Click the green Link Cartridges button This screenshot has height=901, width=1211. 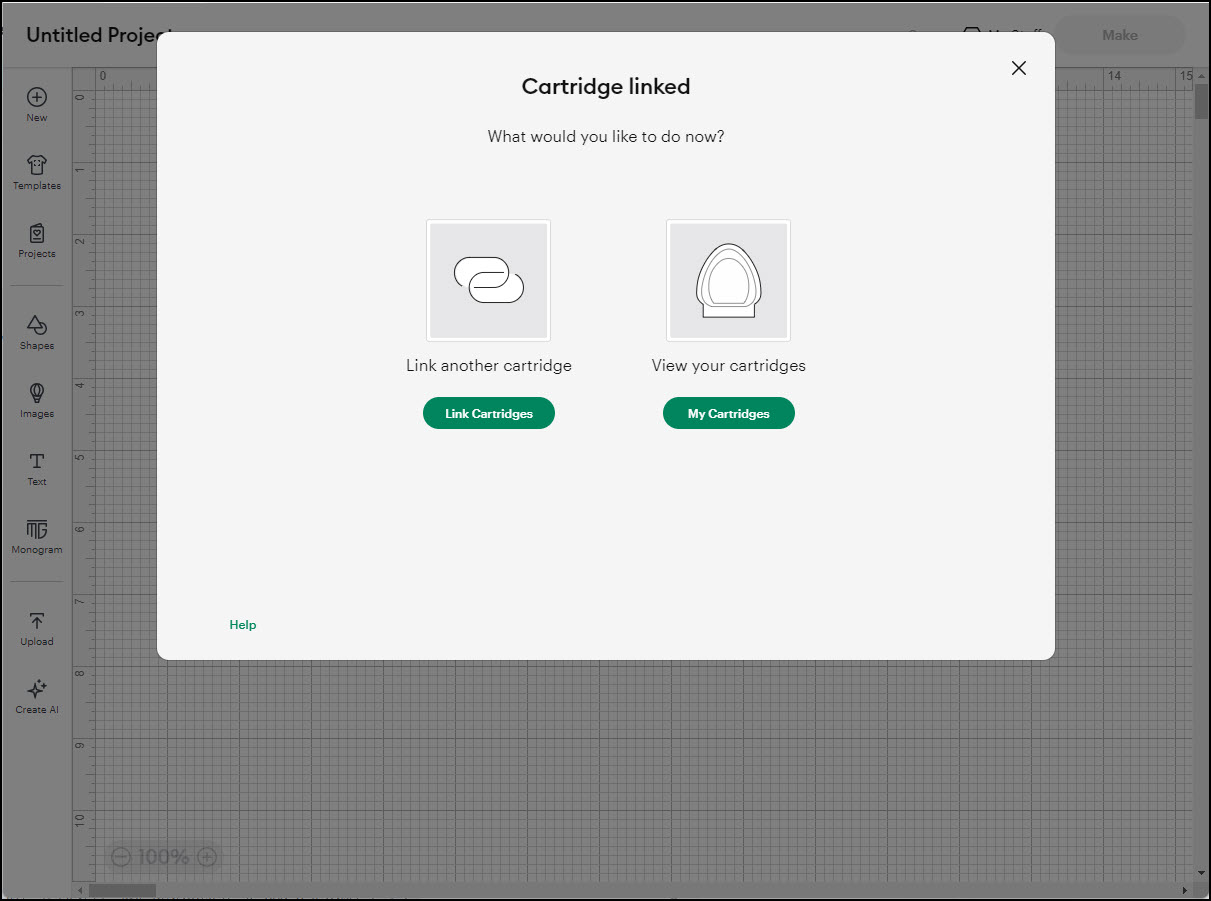[488, 413]
